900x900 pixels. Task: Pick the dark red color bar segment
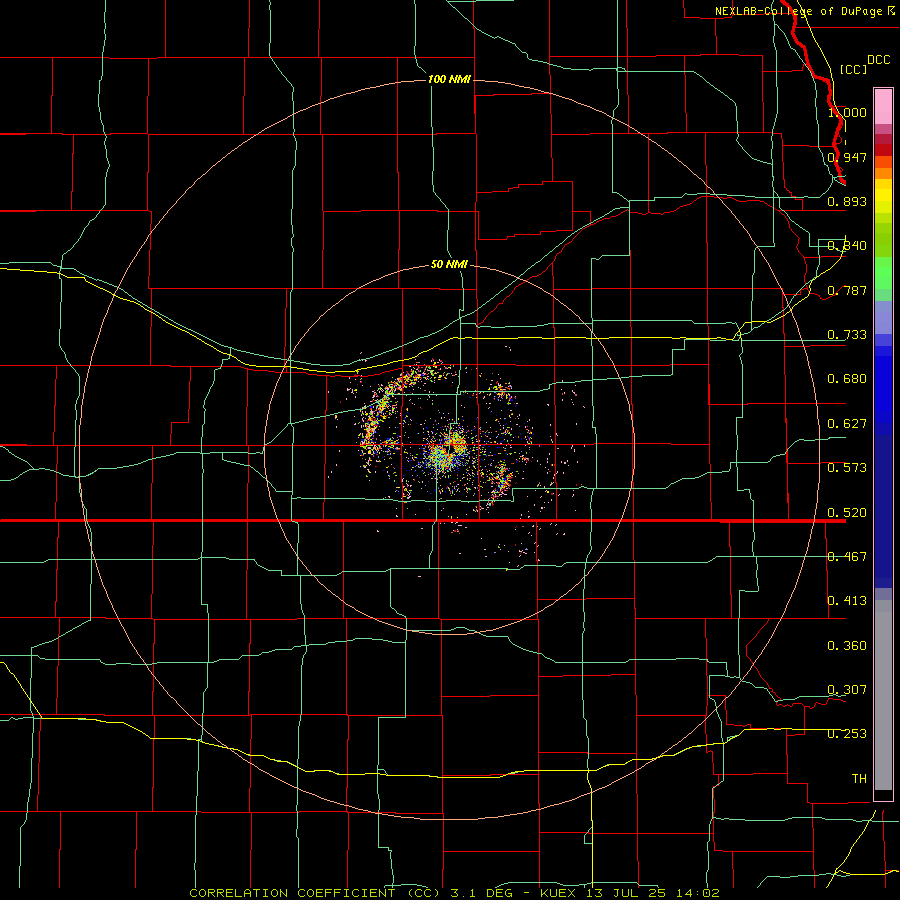pyautogui.click(x=883, y=149)
